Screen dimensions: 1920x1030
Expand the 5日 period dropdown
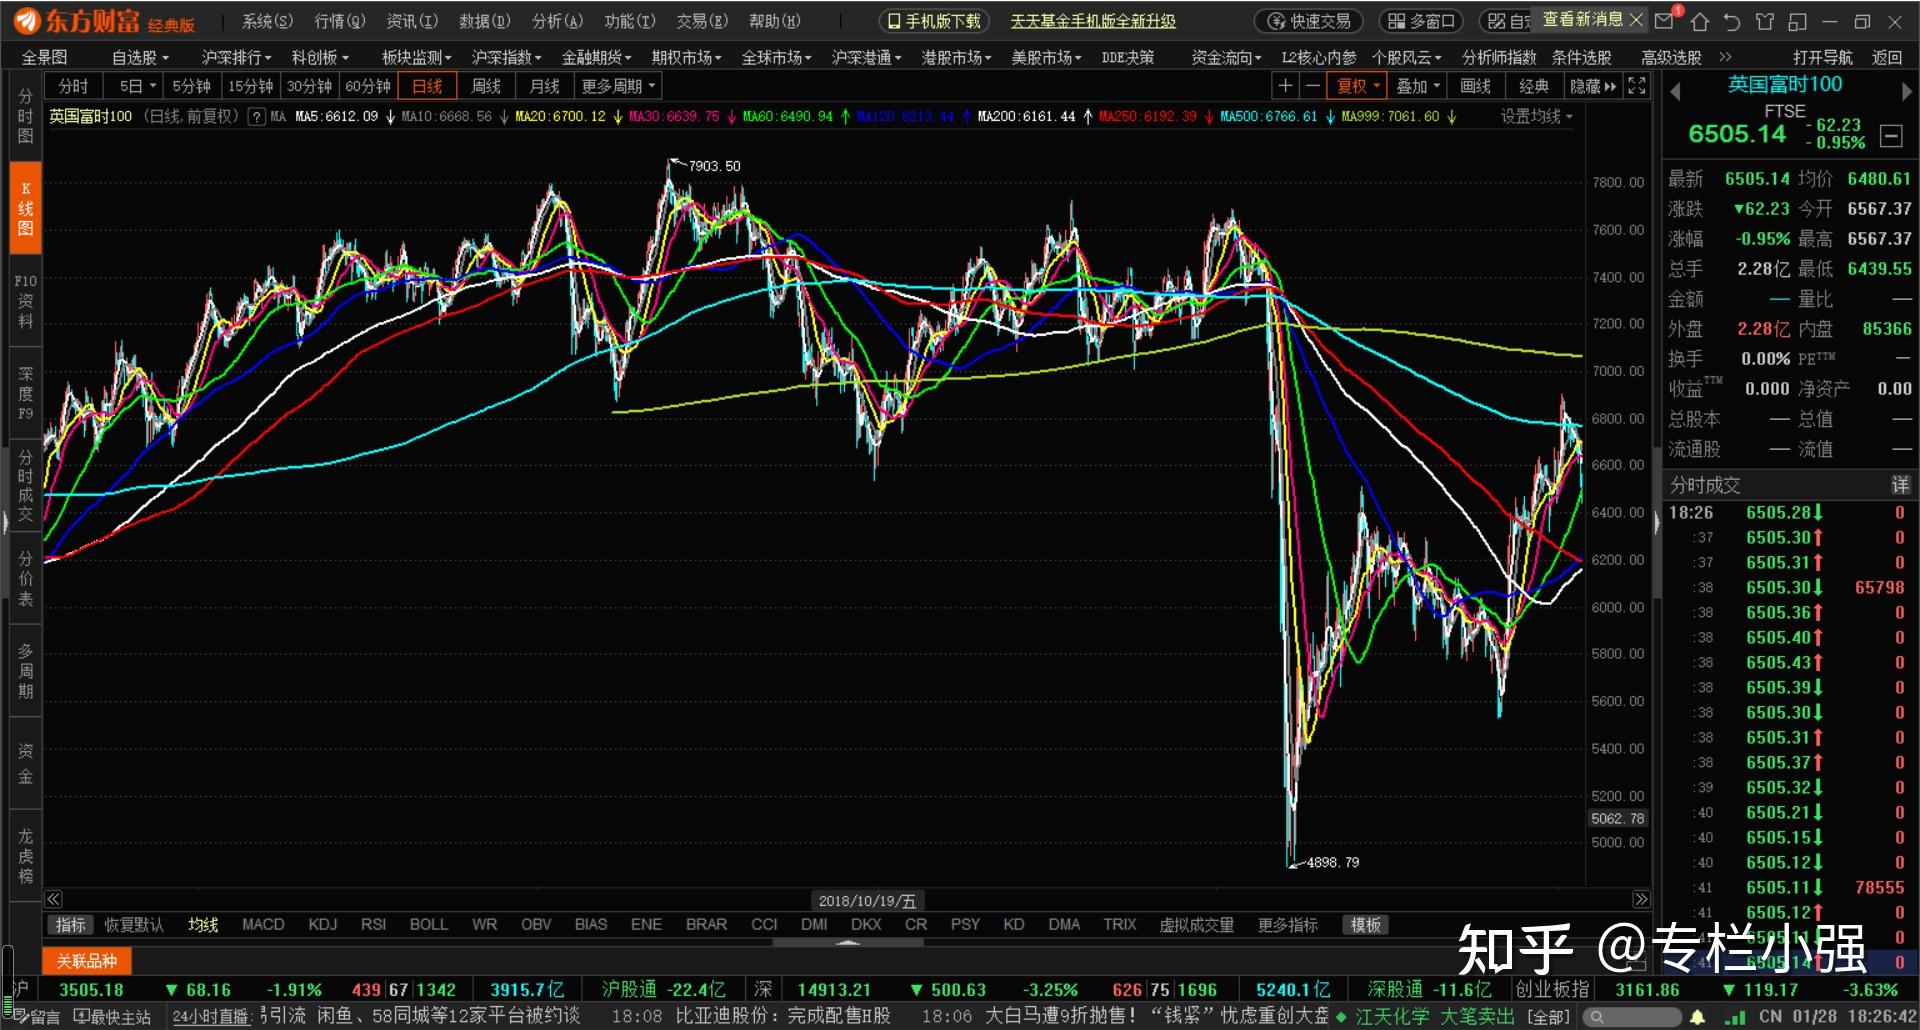click(137, 86)
